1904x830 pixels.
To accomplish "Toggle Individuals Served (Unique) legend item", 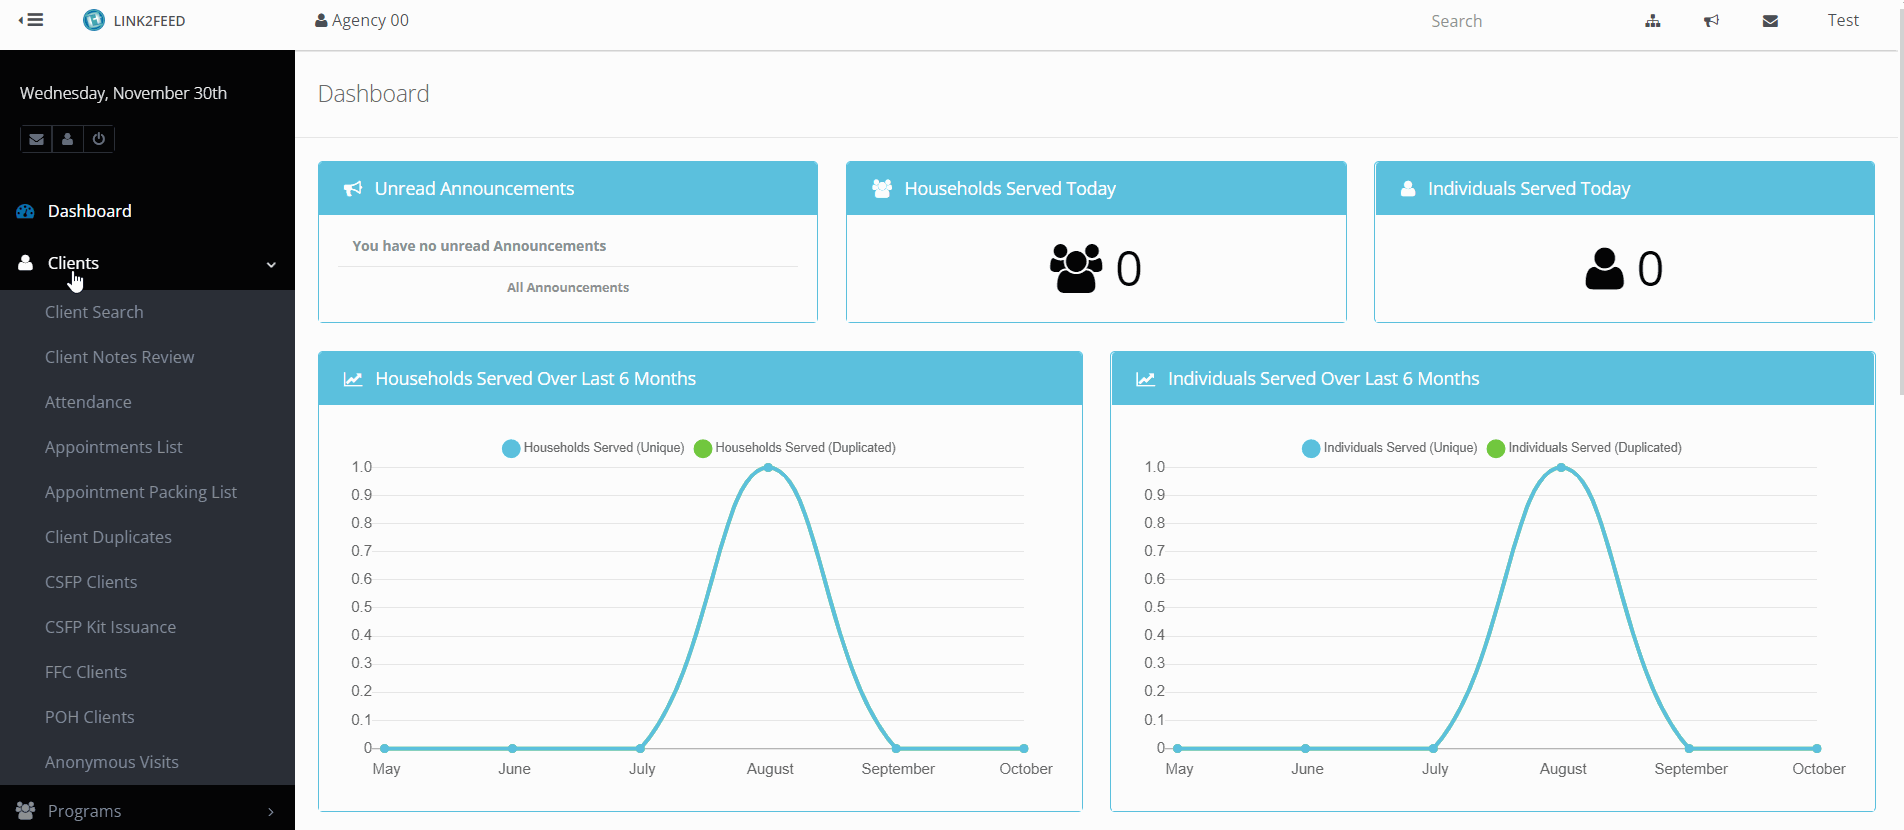I will pos(1390,448).
